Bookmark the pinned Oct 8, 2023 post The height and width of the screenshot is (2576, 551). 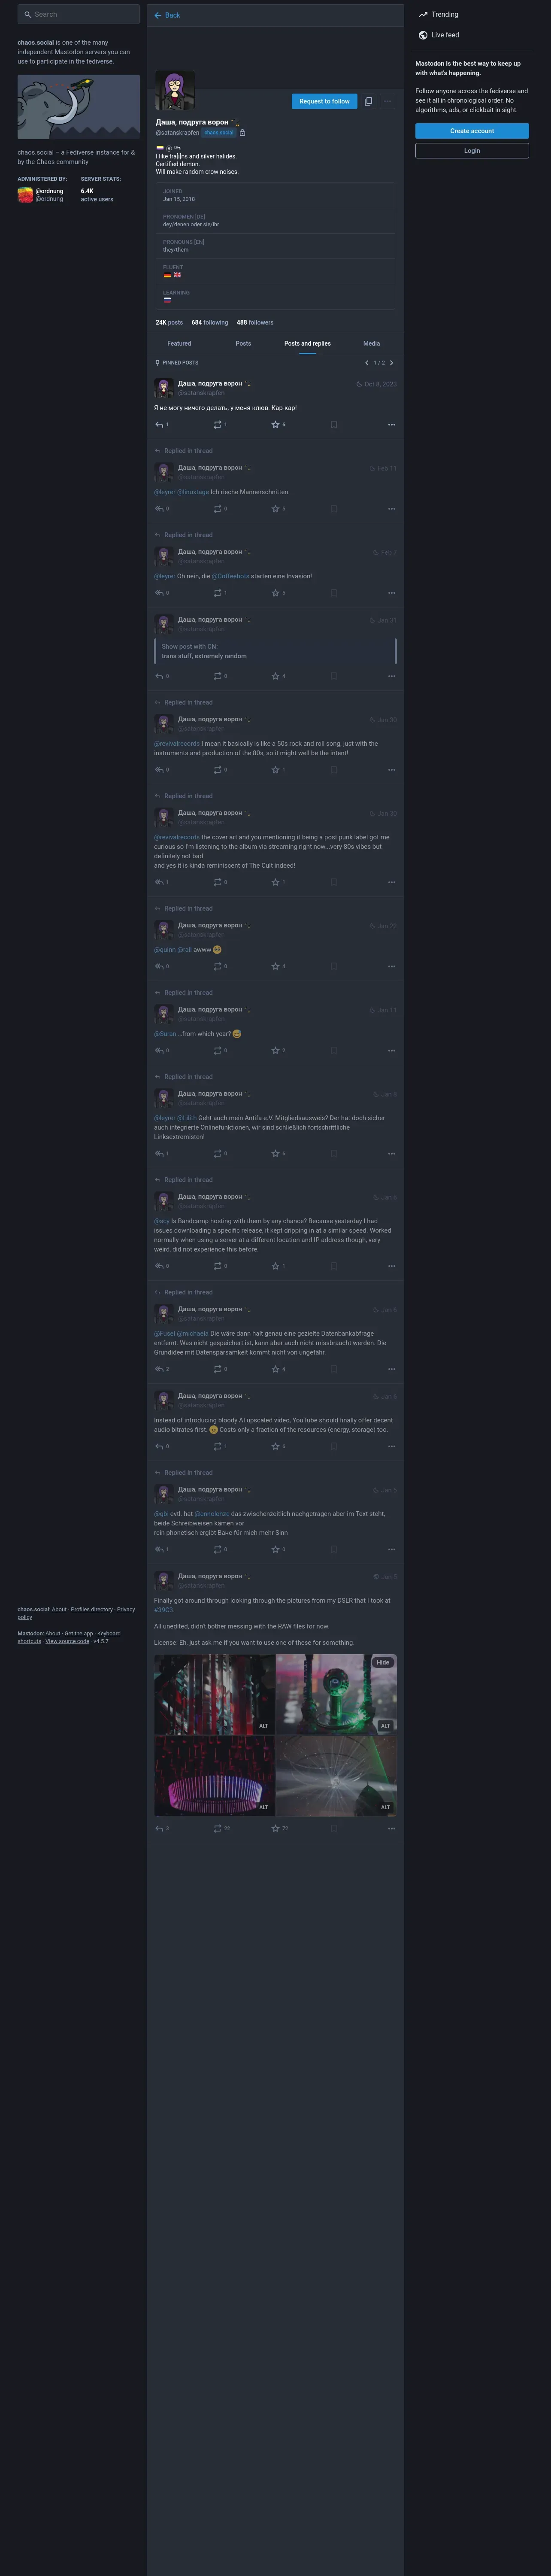click(334, 424)
